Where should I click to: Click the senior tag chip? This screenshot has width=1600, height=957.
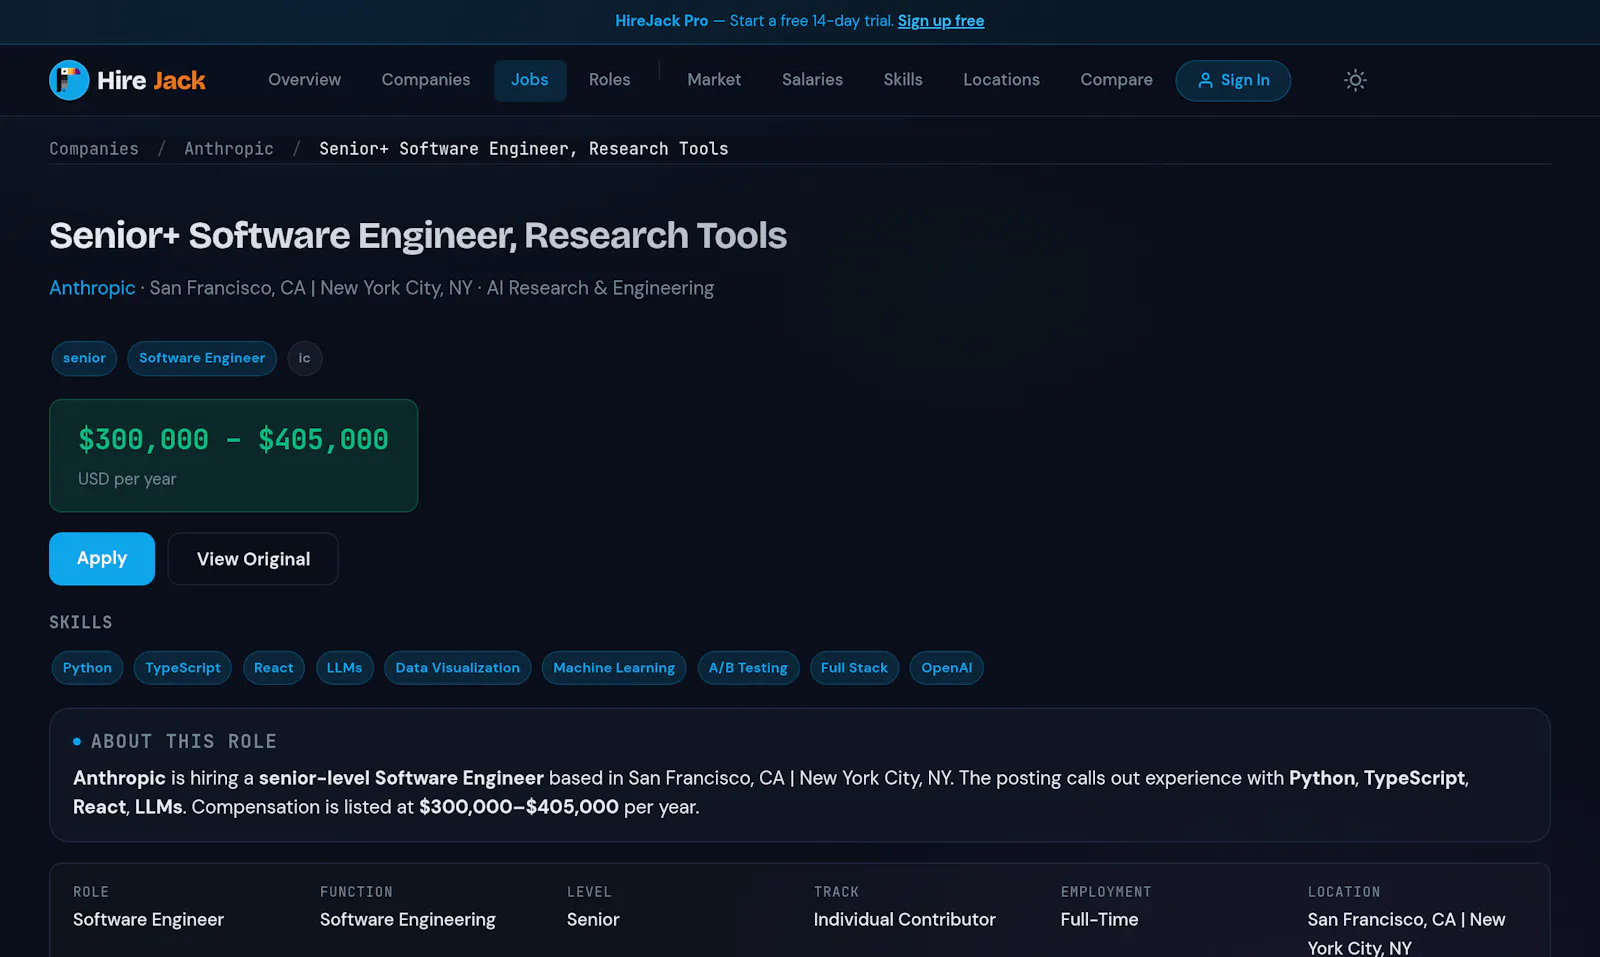pyautogui.click(x=84, y=358)
